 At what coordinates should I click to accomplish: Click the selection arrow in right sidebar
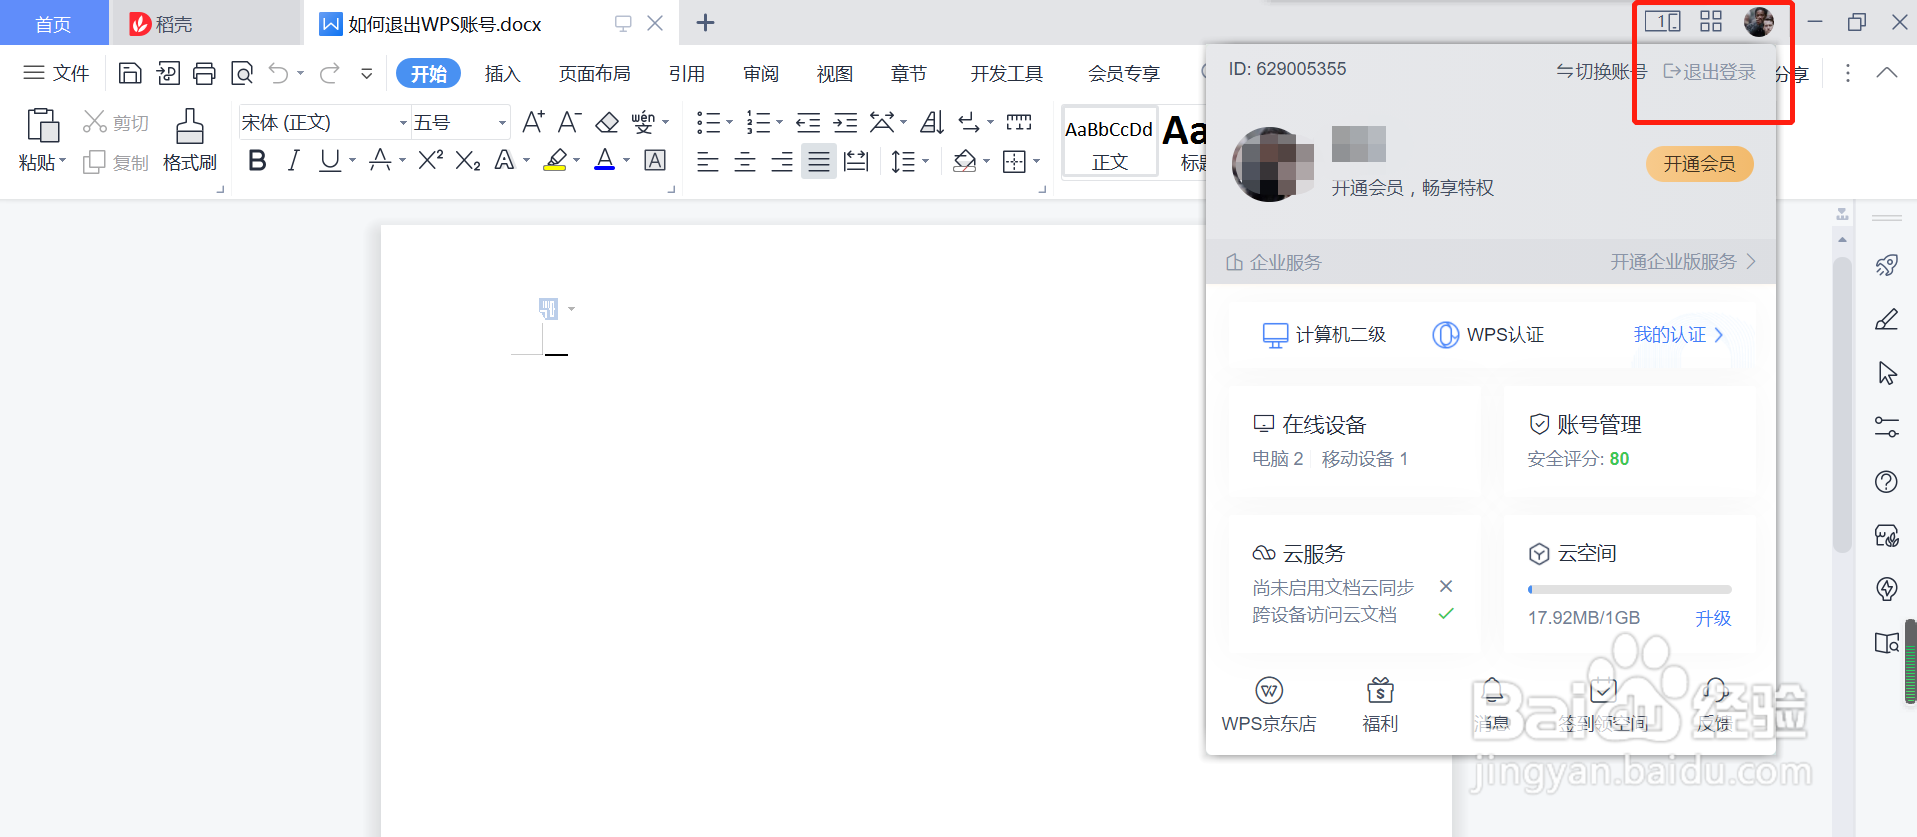click(1887, 373)
